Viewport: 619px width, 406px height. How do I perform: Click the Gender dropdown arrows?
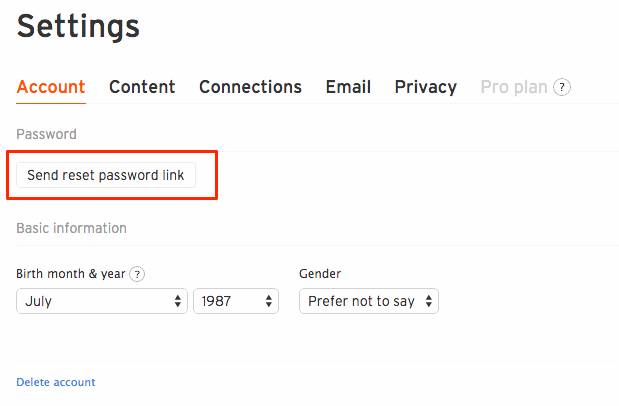coord(429,301)
